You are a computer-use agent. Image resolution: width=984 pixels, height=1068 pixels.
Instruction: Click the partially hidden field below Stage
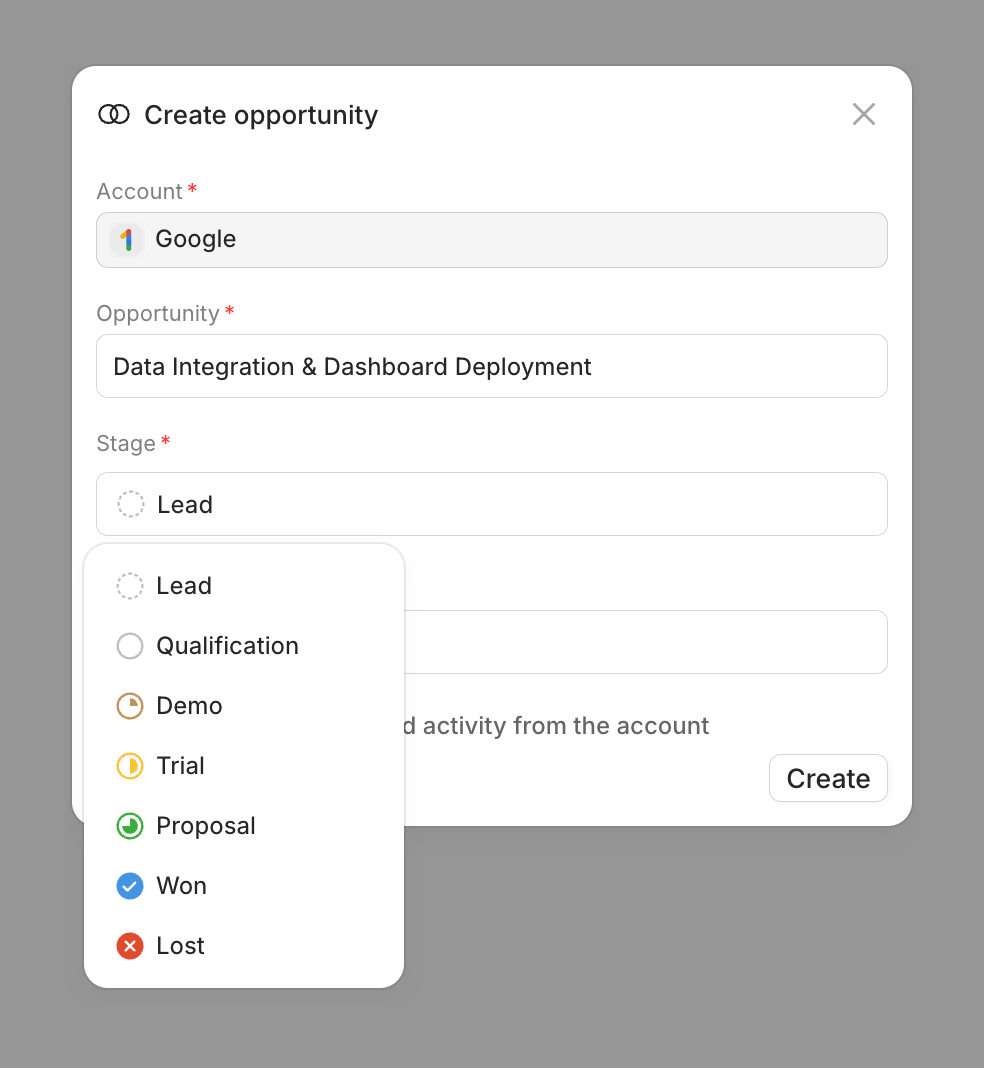coord(645,642)
